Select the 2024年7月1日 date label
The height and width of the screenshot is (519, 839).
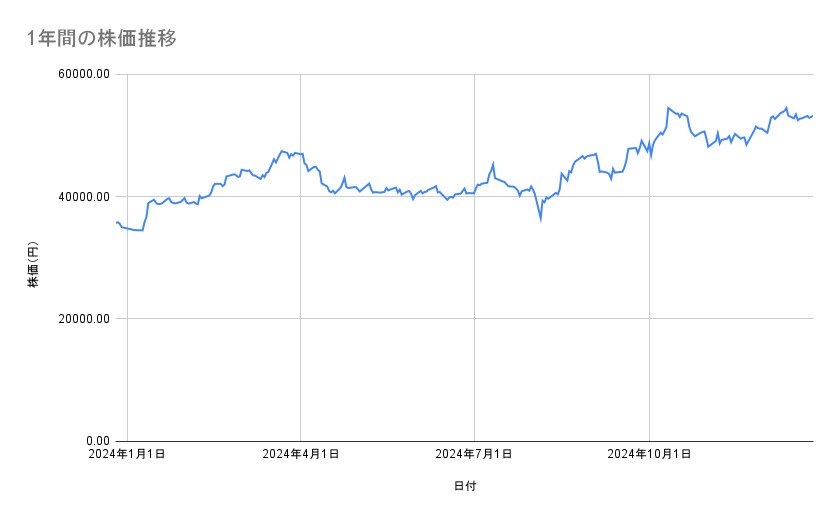pyautogui.click(x=474, y=454)
